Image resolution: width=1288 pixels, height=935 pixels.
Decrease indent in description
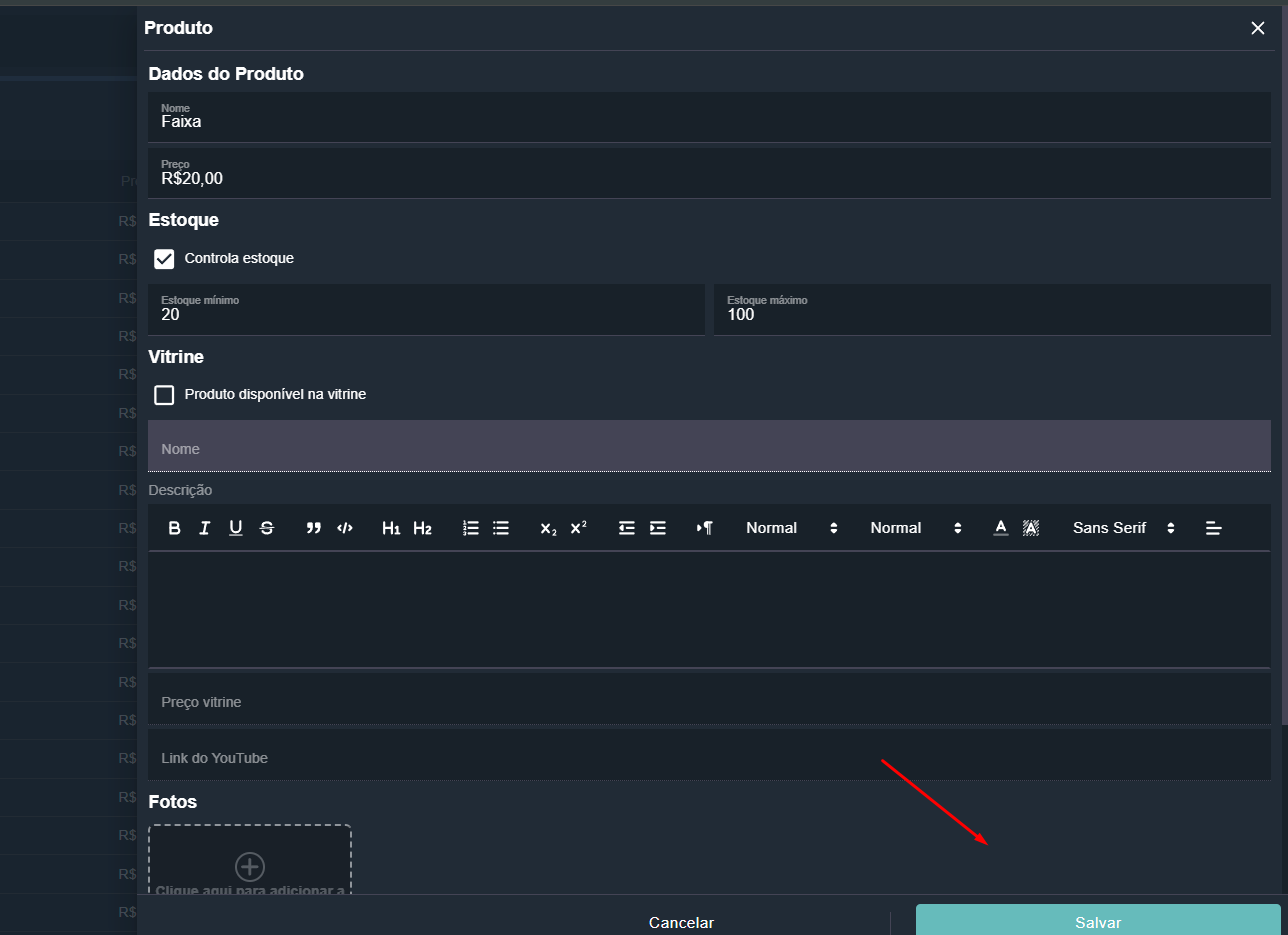[626, 528]
